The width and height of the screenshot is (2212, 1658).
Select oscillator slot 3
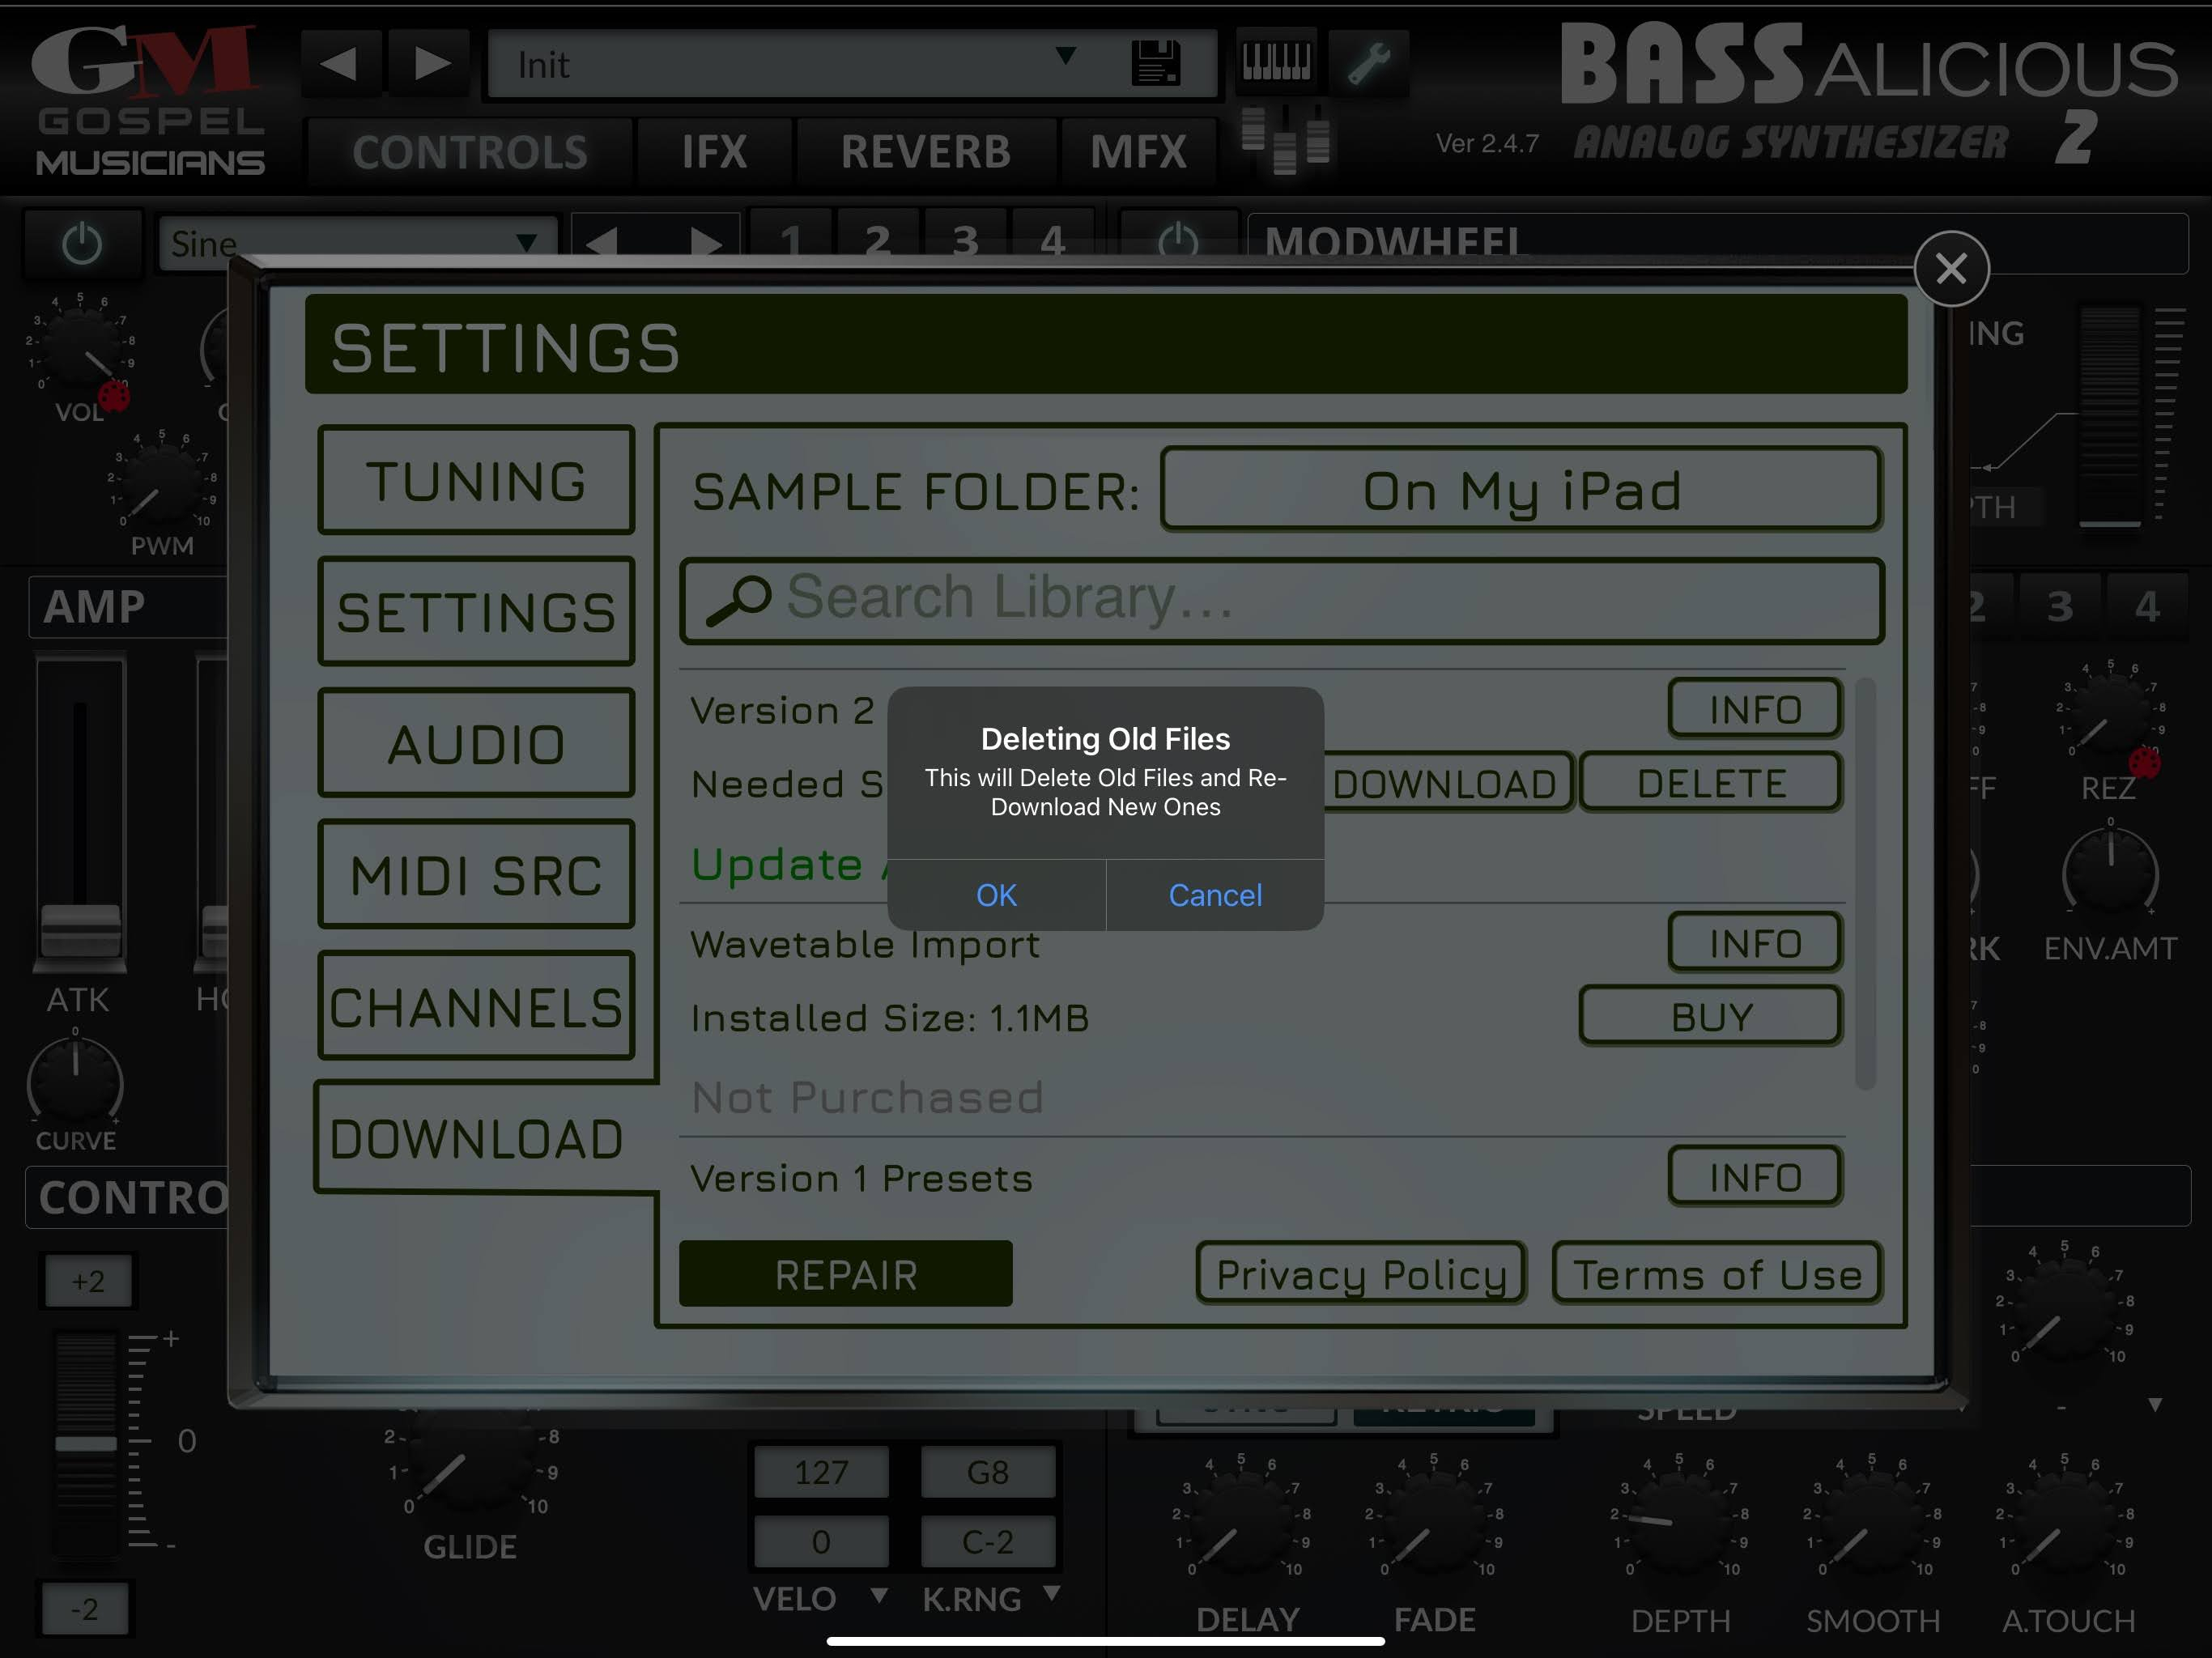[x=965, y=238]
